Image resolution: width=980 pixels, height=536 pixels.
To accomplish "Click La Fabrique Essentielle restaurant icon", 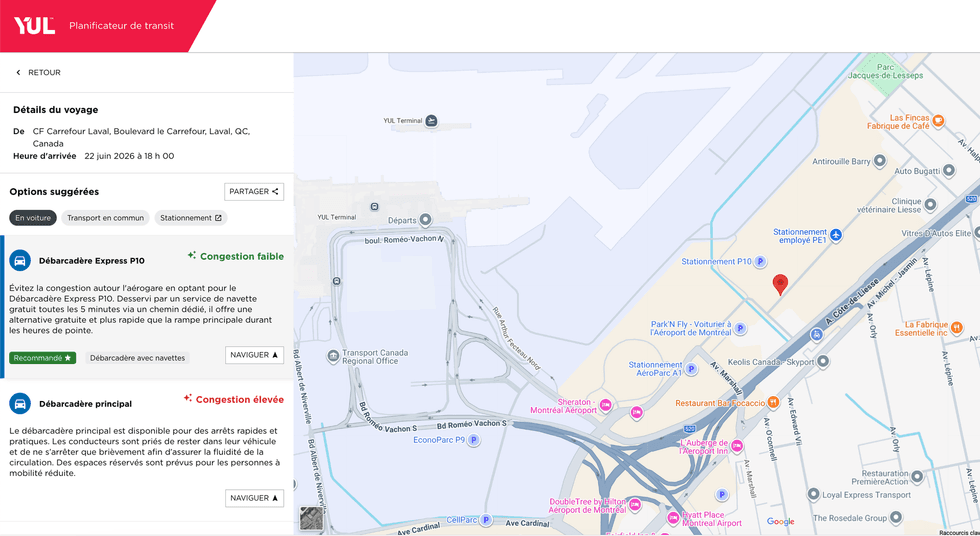I will [956, 327].
